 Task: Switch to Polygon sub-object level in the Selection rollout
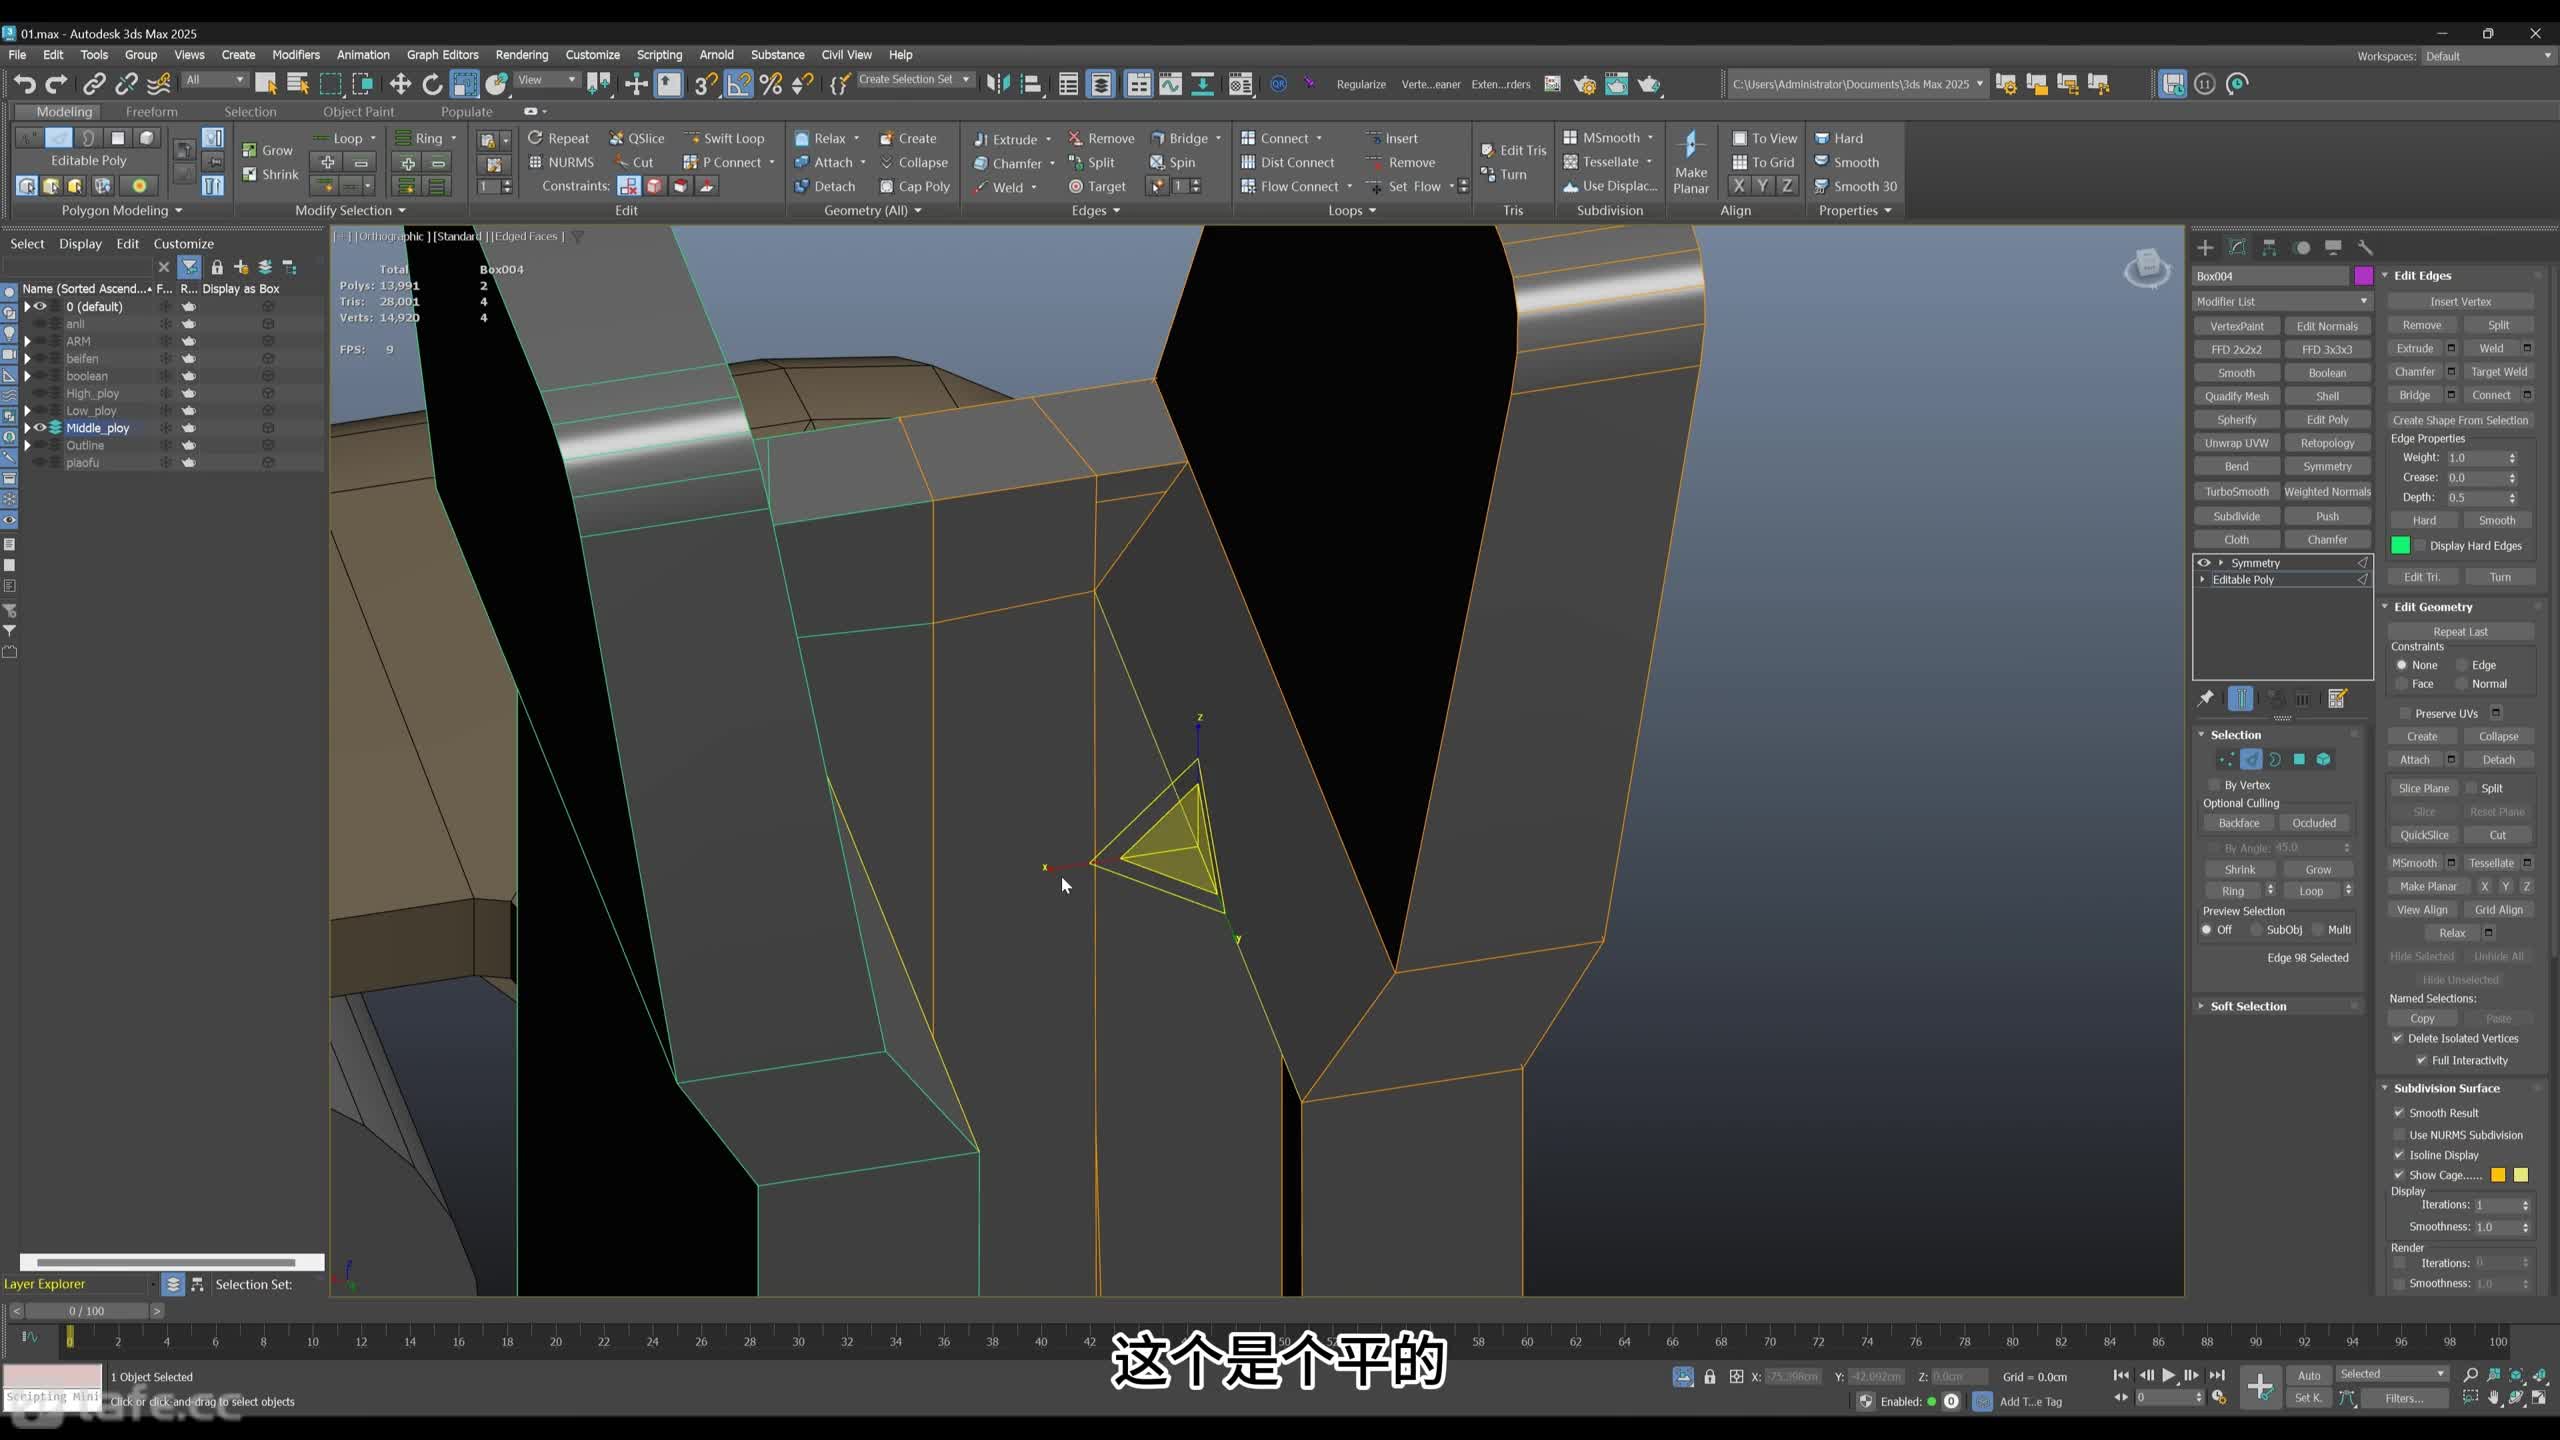coord(2299,760)
